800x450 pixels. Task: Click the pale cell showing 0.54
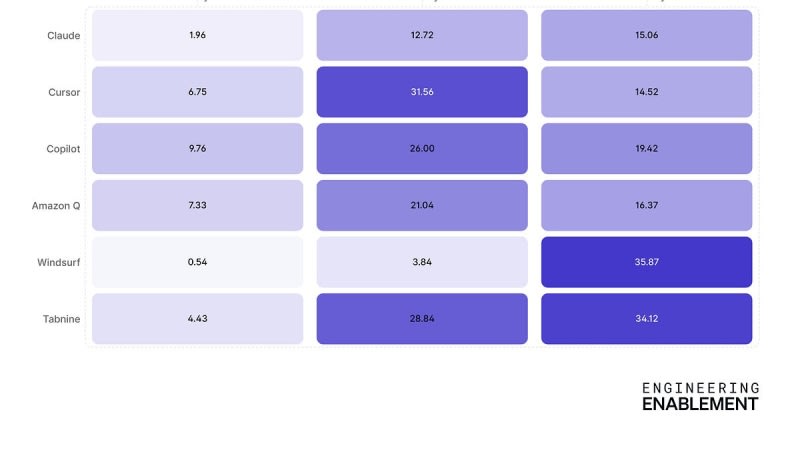pos(197,262)
